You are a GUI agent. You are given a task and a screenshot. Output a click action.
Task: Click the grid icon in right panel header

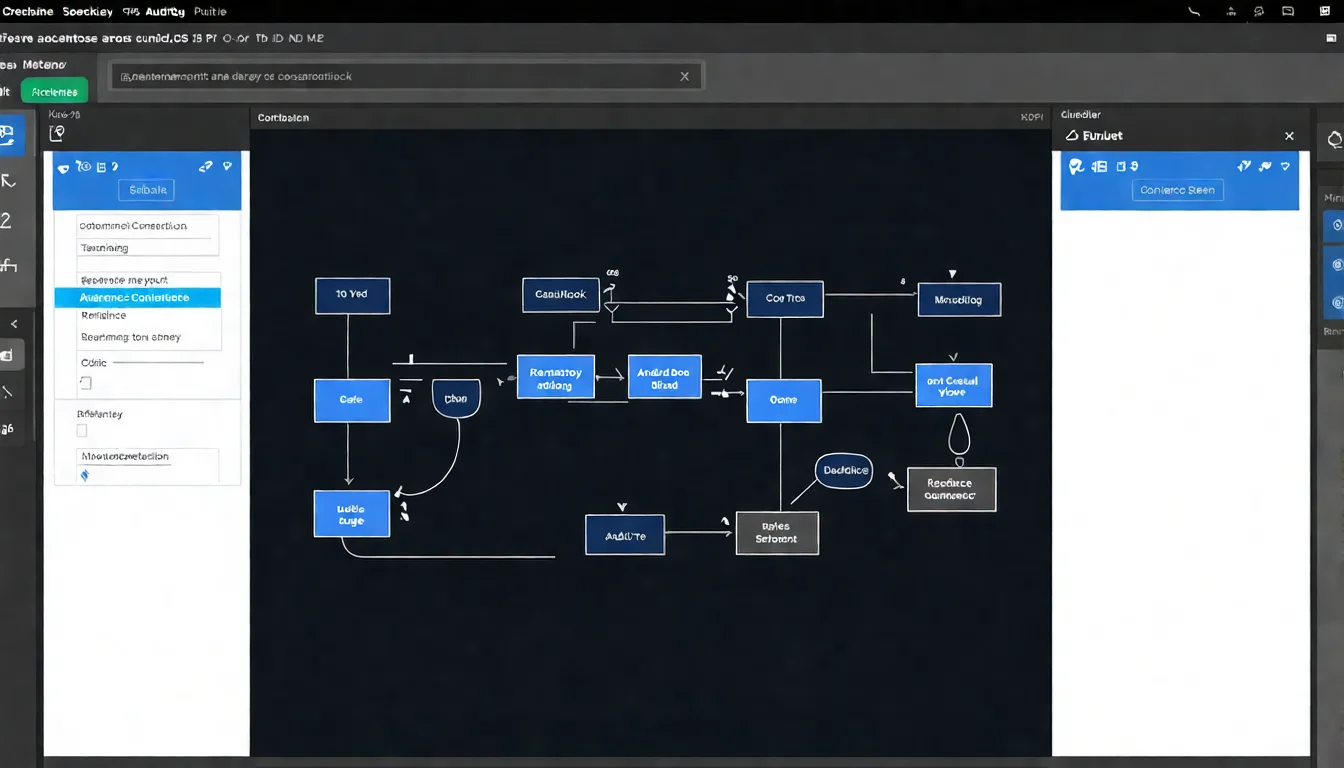pos(1100,167)
